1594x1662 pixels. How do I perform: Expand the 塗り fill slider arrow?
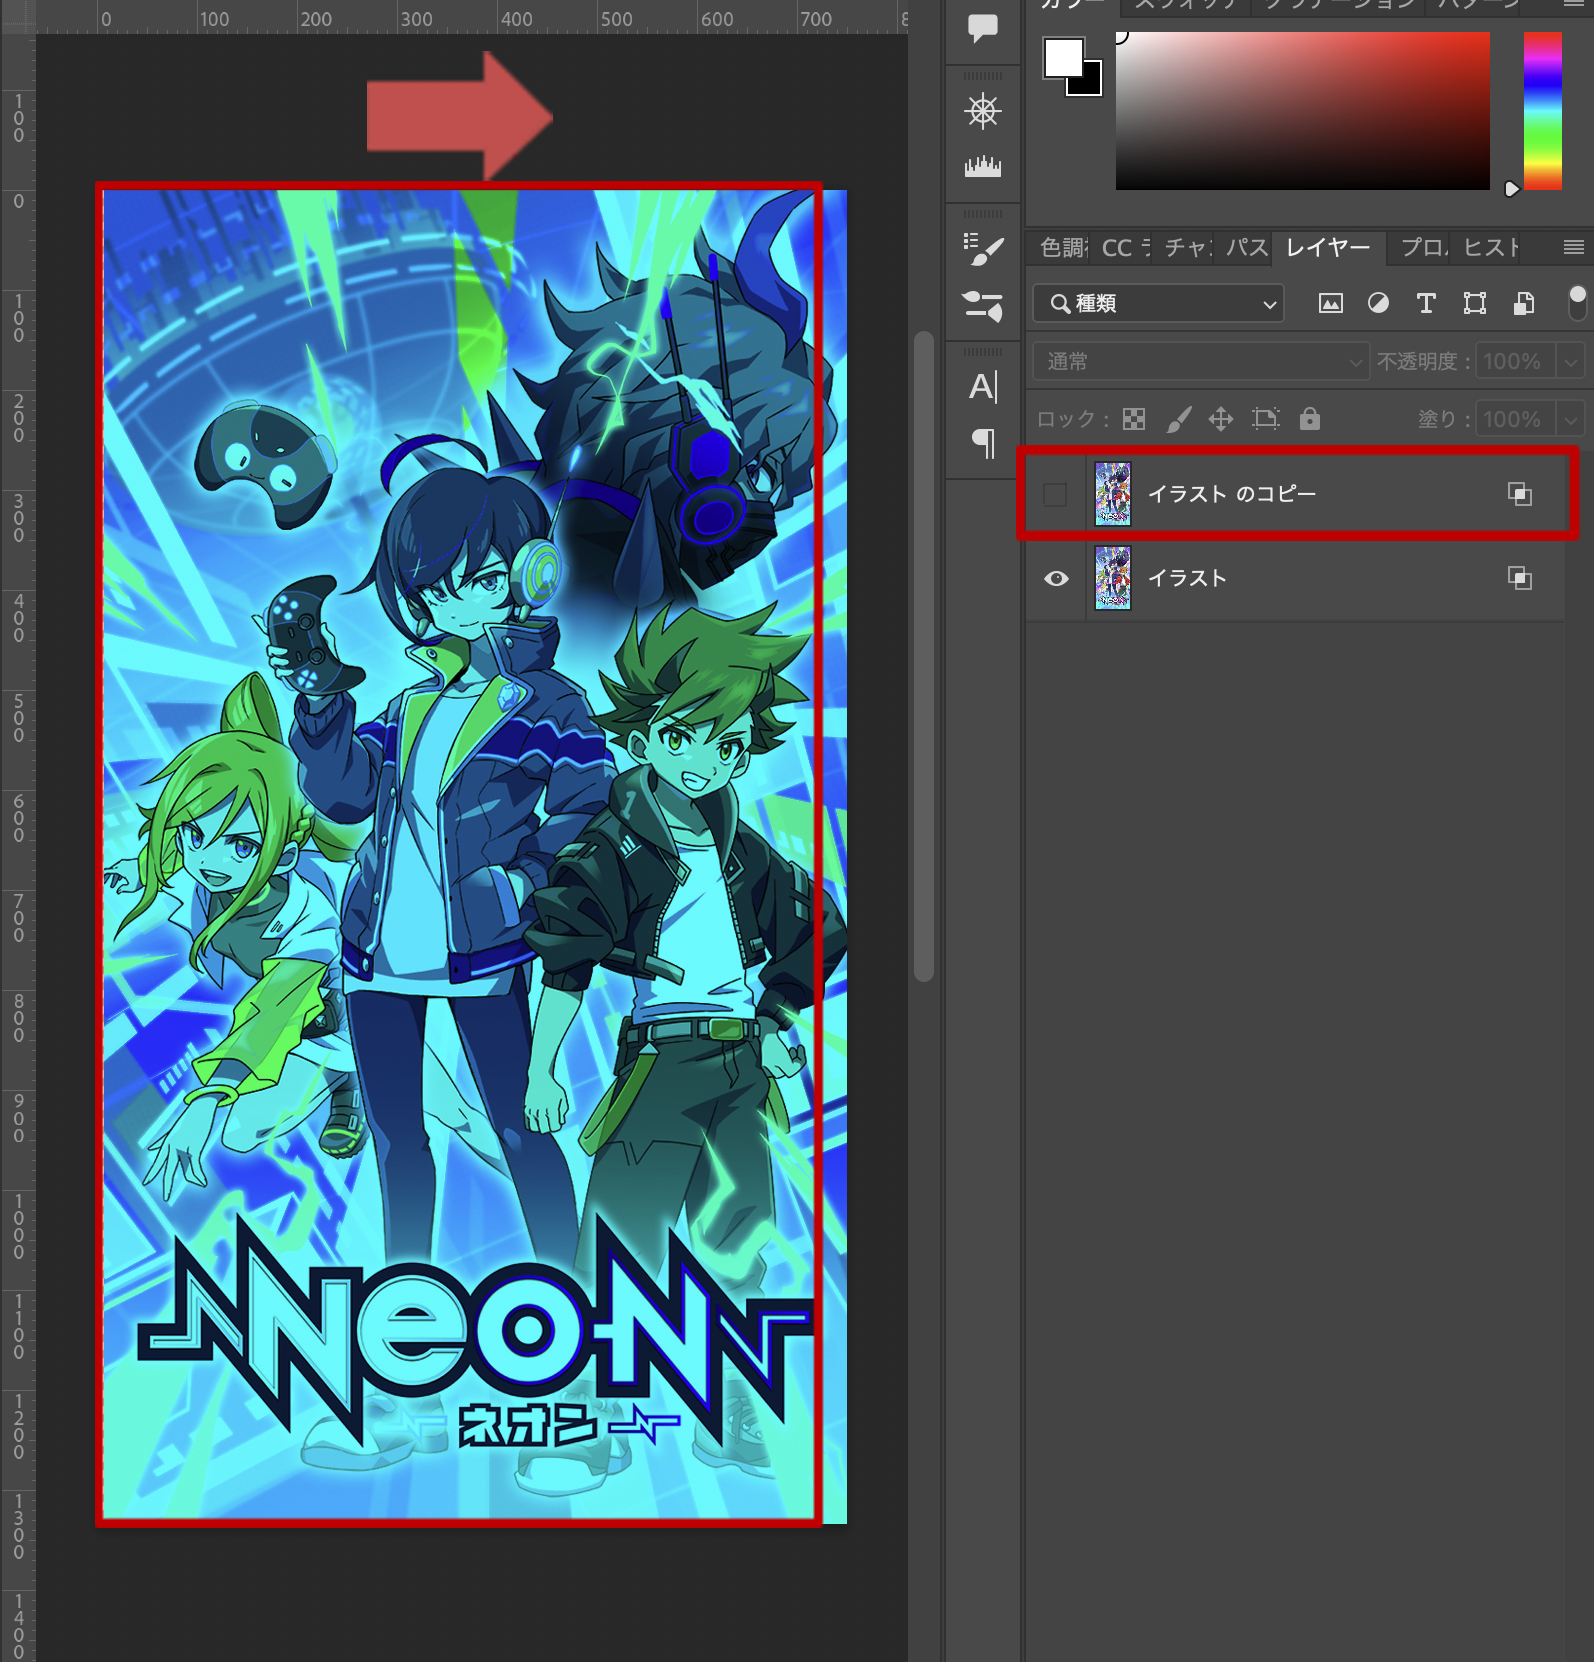[1571, 420]
